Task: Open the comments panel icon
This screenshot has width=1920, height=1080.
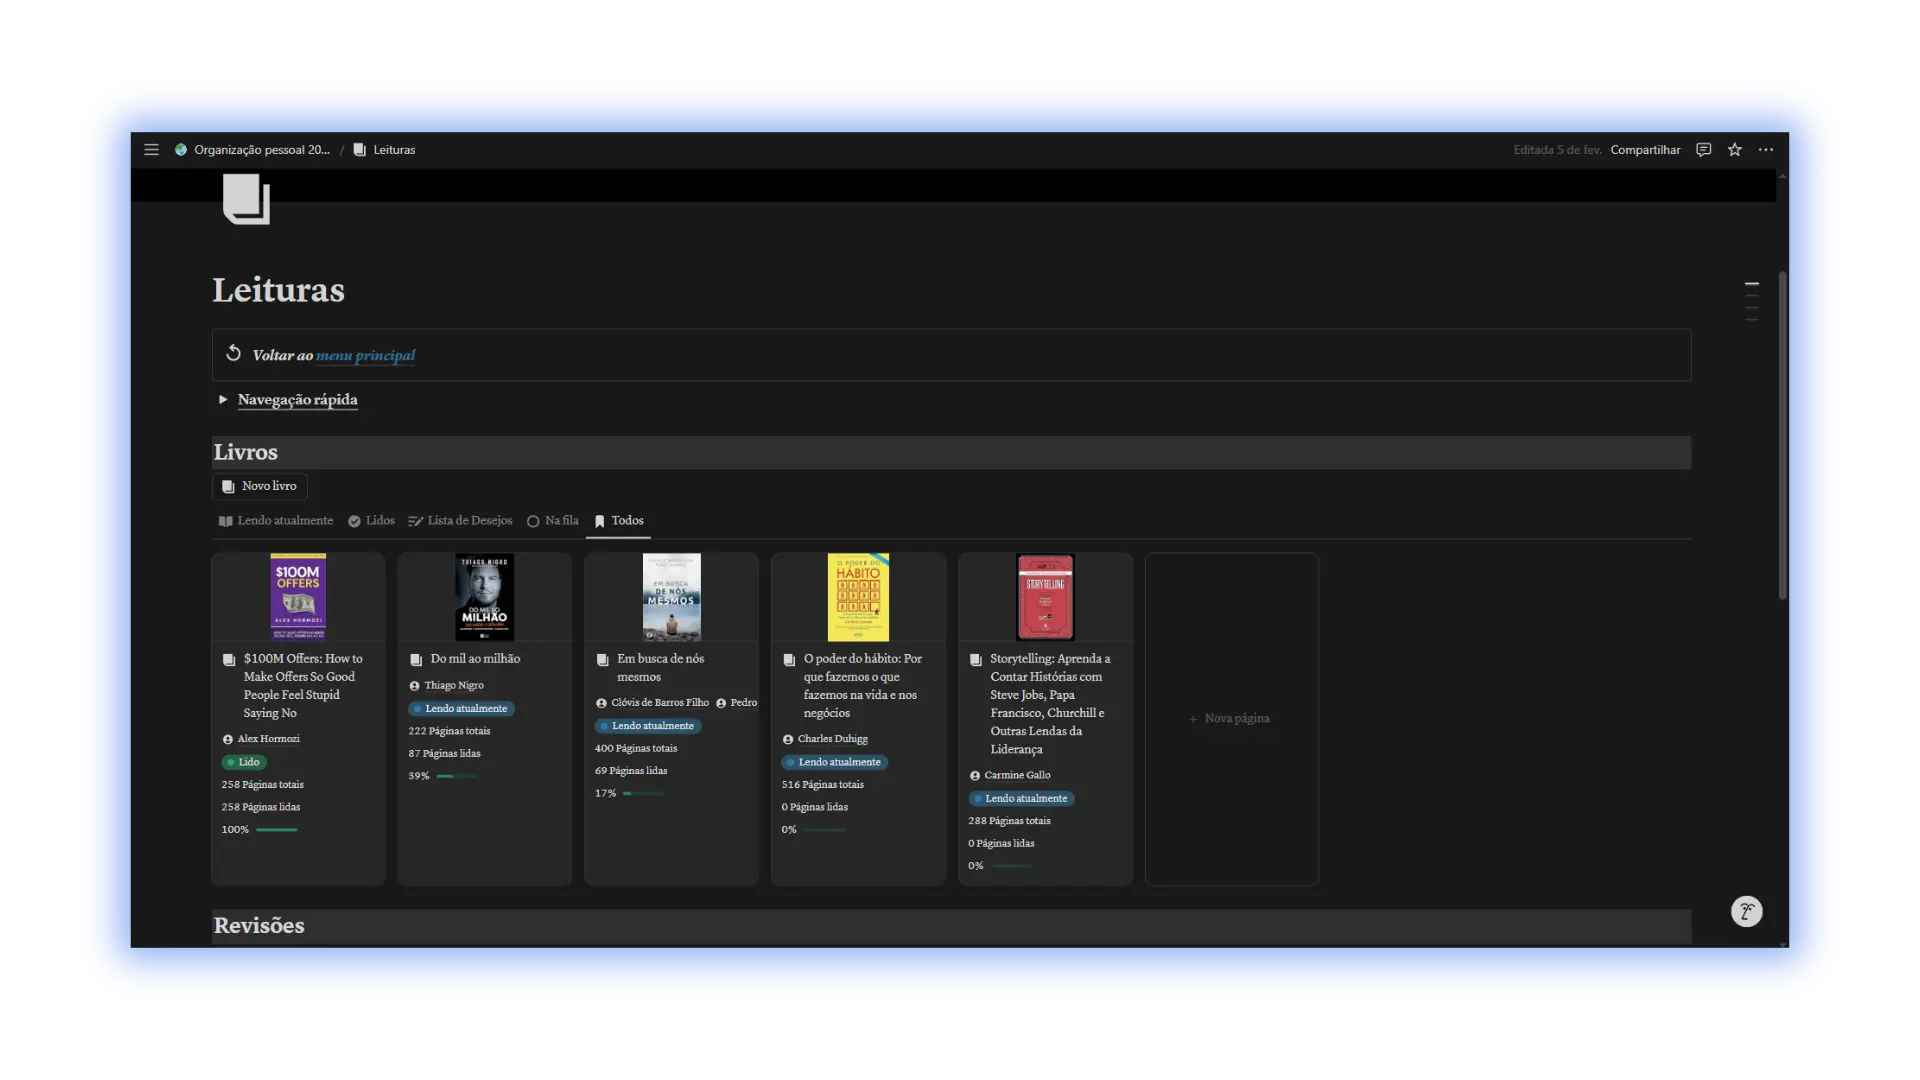Action: click(1704, 150)
